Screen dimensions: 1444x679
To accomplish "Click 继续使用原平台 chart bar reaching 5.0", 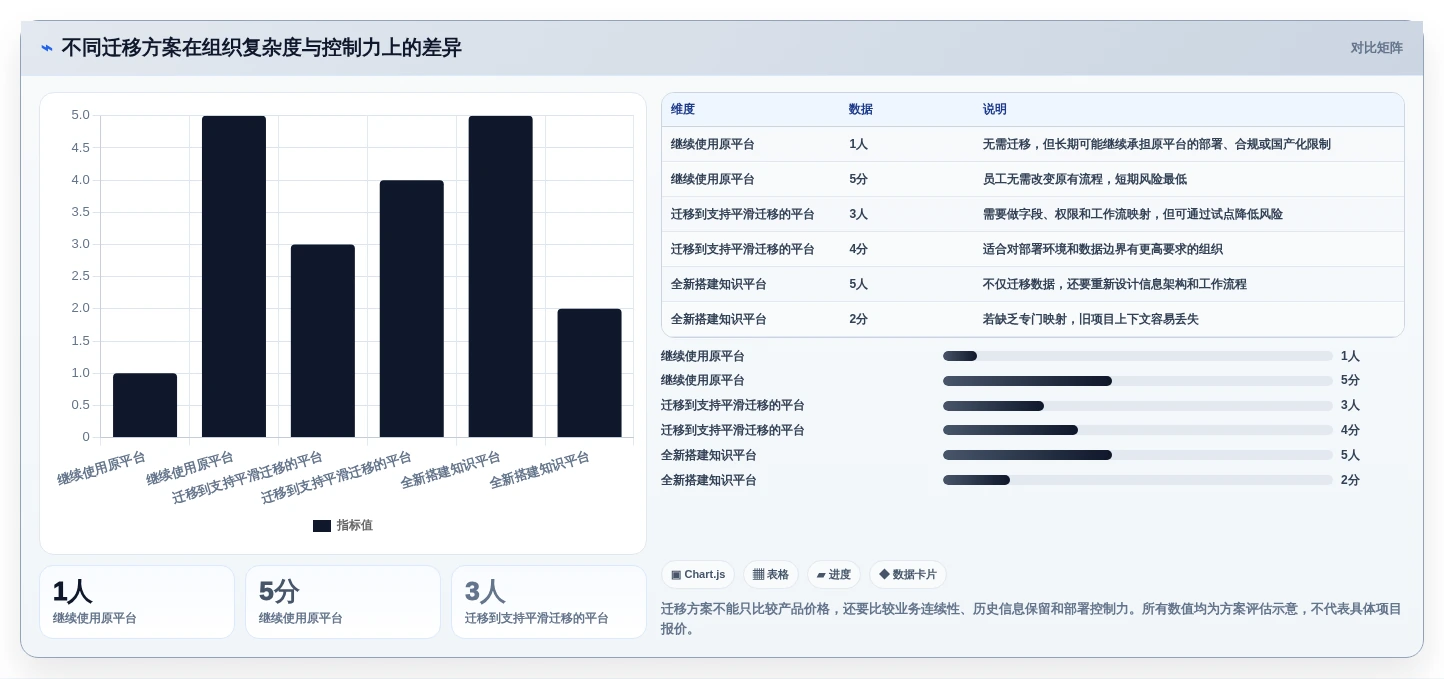I will pos(234,276).
